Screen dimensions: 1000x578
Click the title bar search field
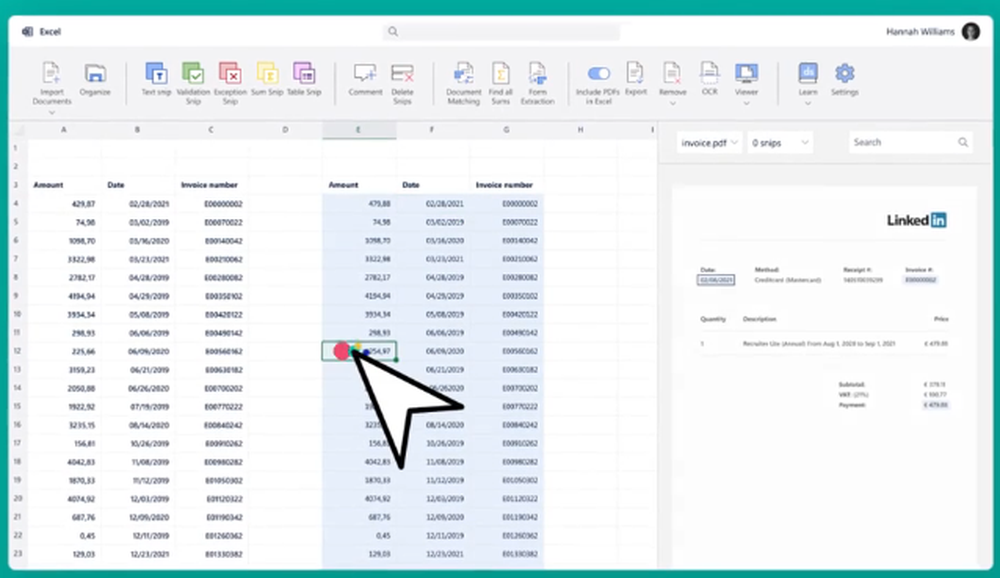[x=501, y=31]
